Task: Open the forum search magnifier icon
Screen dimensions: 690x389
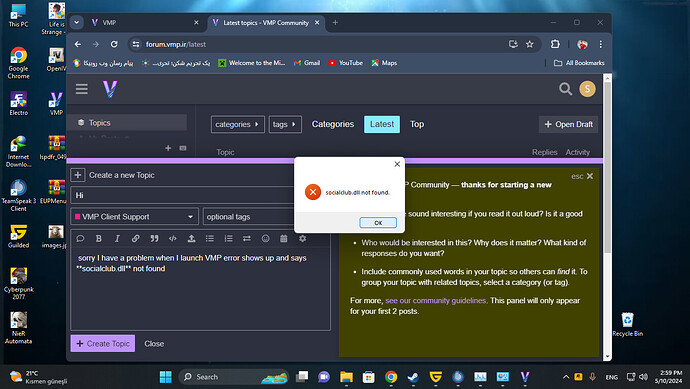Action: [x=565, y=89]
